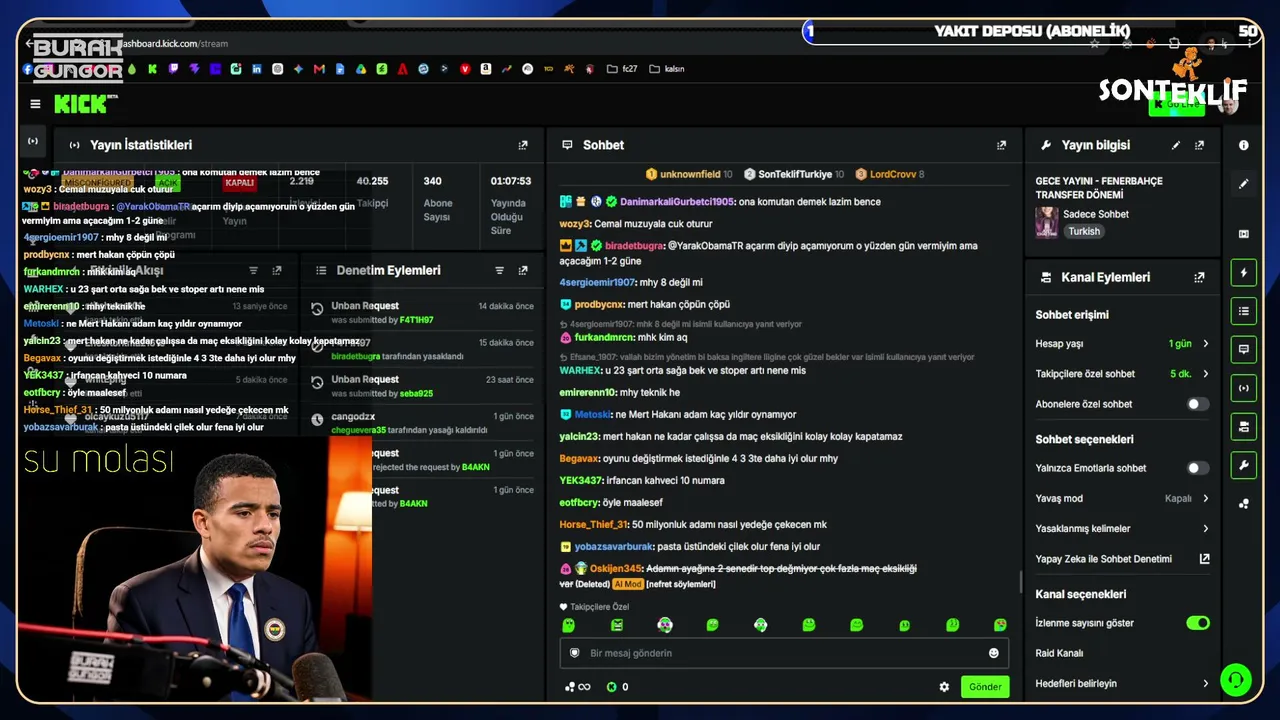The image size is (1280, 720).
Task: Open chat settings gear icon
Action: (x=944, y=687)
